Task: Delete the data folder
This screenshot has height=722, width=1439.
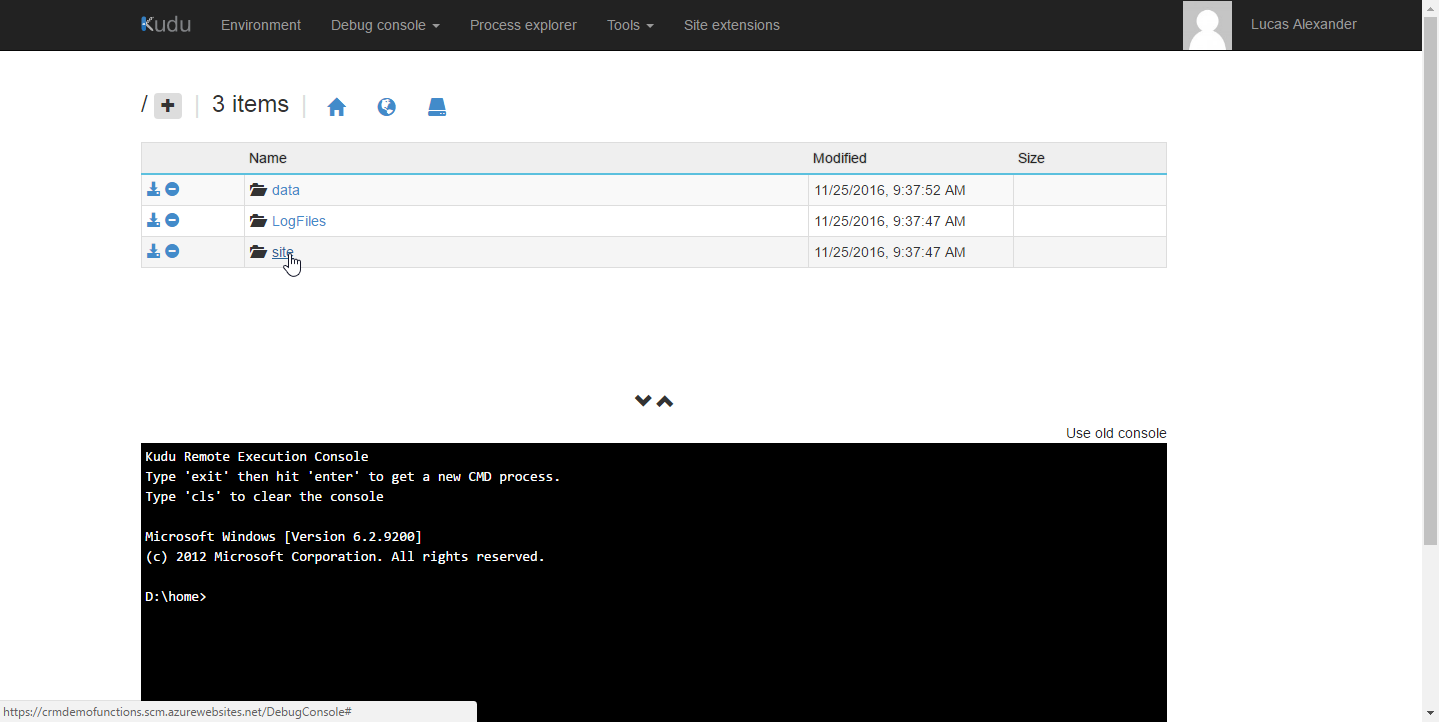Action: 172,189
